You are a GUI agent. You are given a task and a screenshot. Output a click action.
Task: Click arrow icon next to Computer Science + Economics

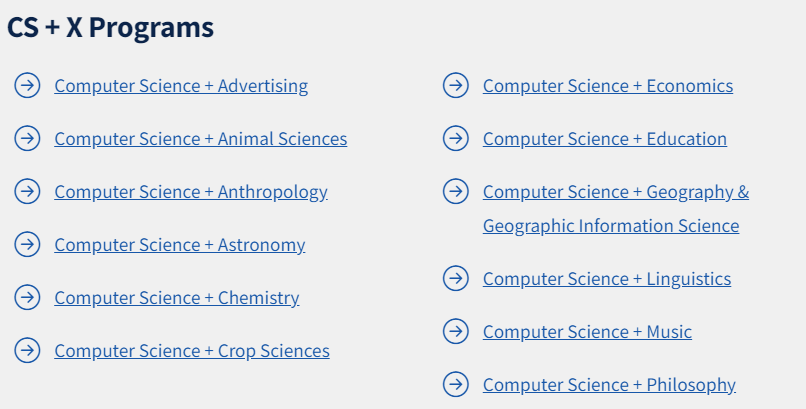(x=455, y=86)
